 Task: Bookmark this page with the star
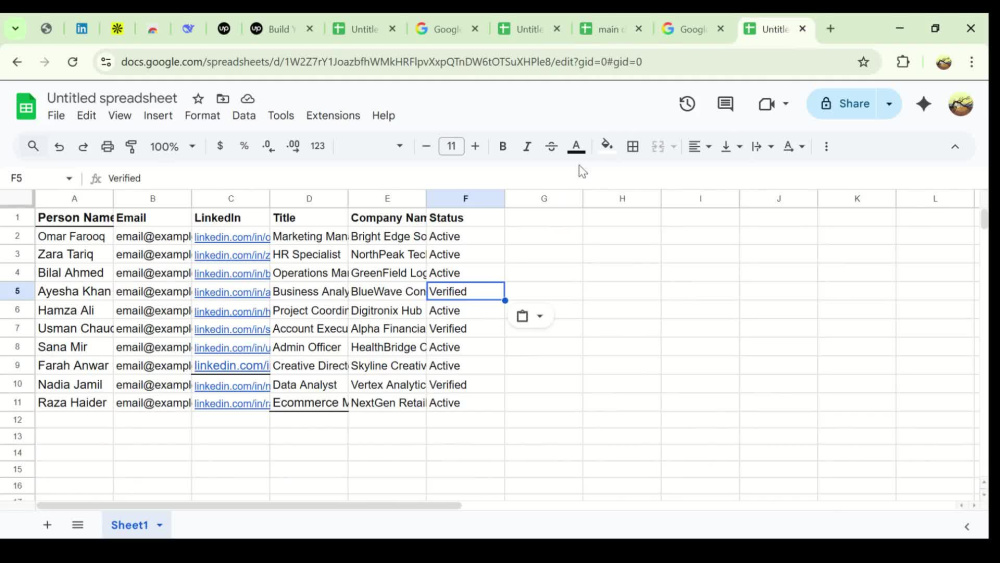[x=863, y=62]
